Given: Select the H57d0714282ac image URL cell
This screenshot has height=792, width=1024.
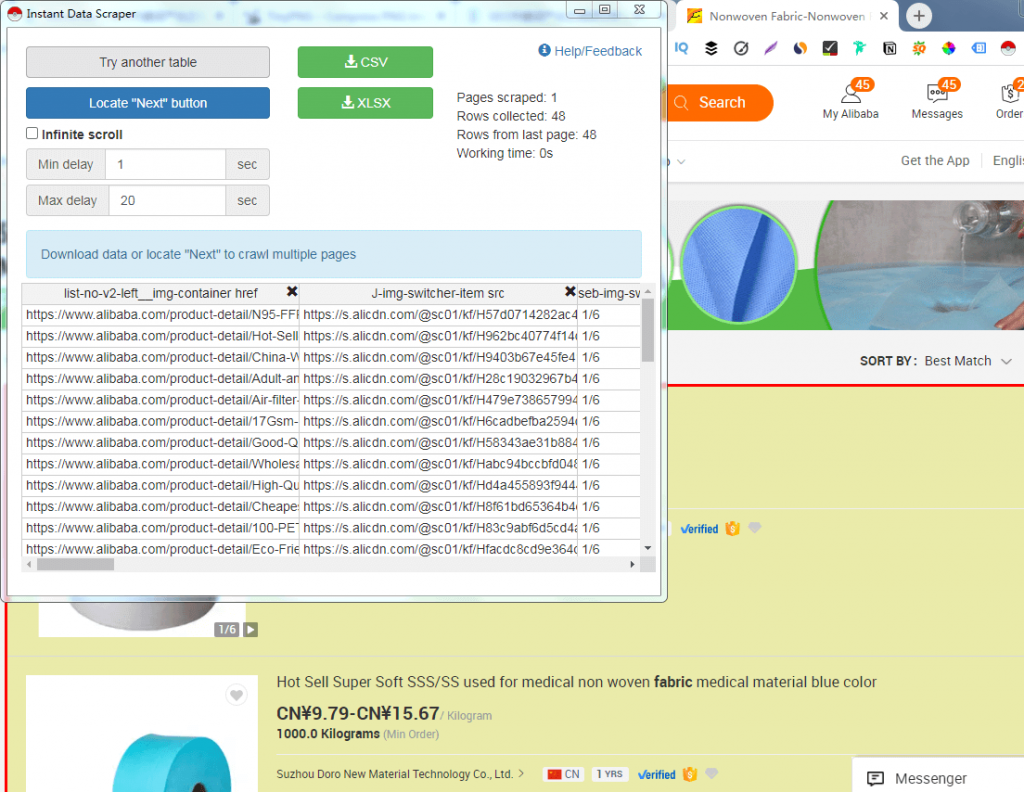Looking at the screenshot, I should (439, 315).
